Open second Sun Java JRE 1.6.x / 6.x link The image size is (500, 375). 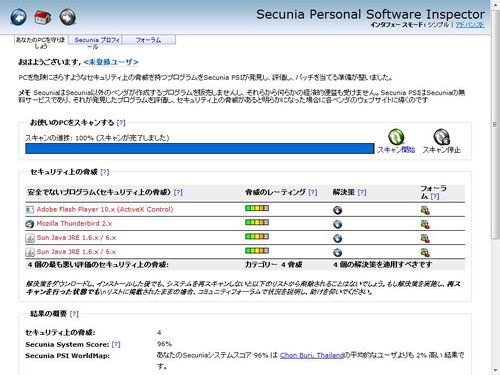click(x=76, y=252)
